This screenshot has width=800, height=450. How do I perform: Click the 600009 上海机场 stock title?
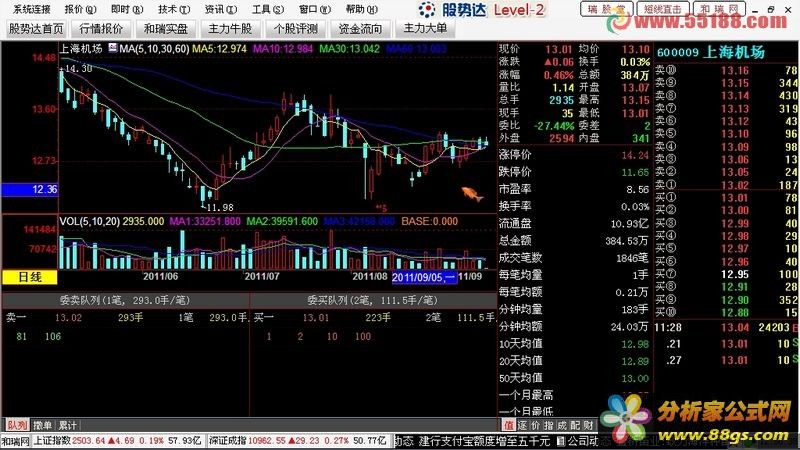coord(711,52)
